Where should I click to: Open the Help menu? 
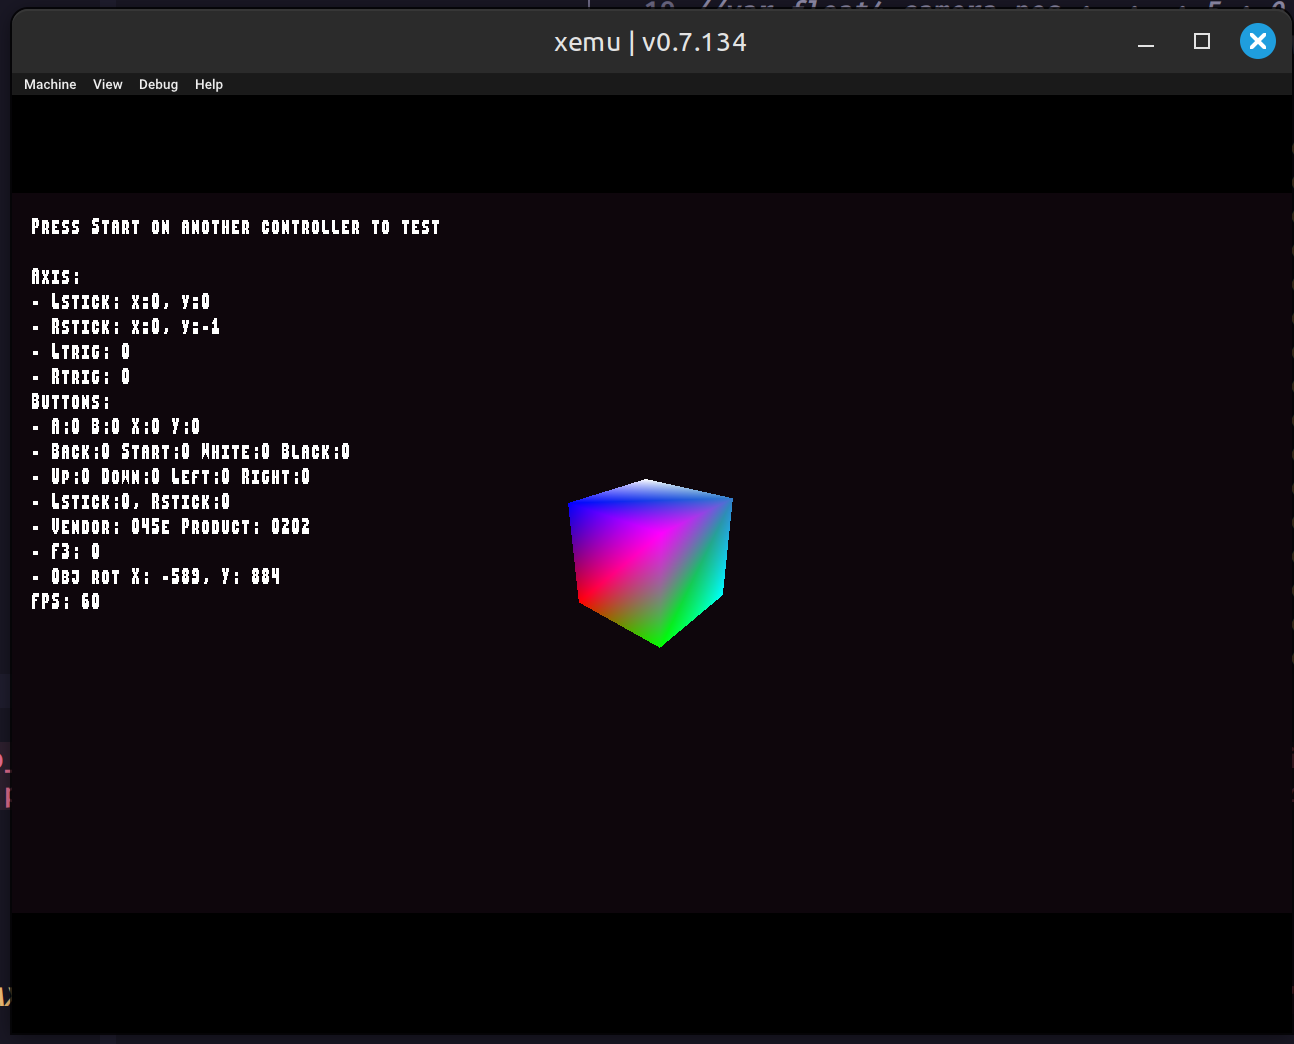tap(209, 85)
